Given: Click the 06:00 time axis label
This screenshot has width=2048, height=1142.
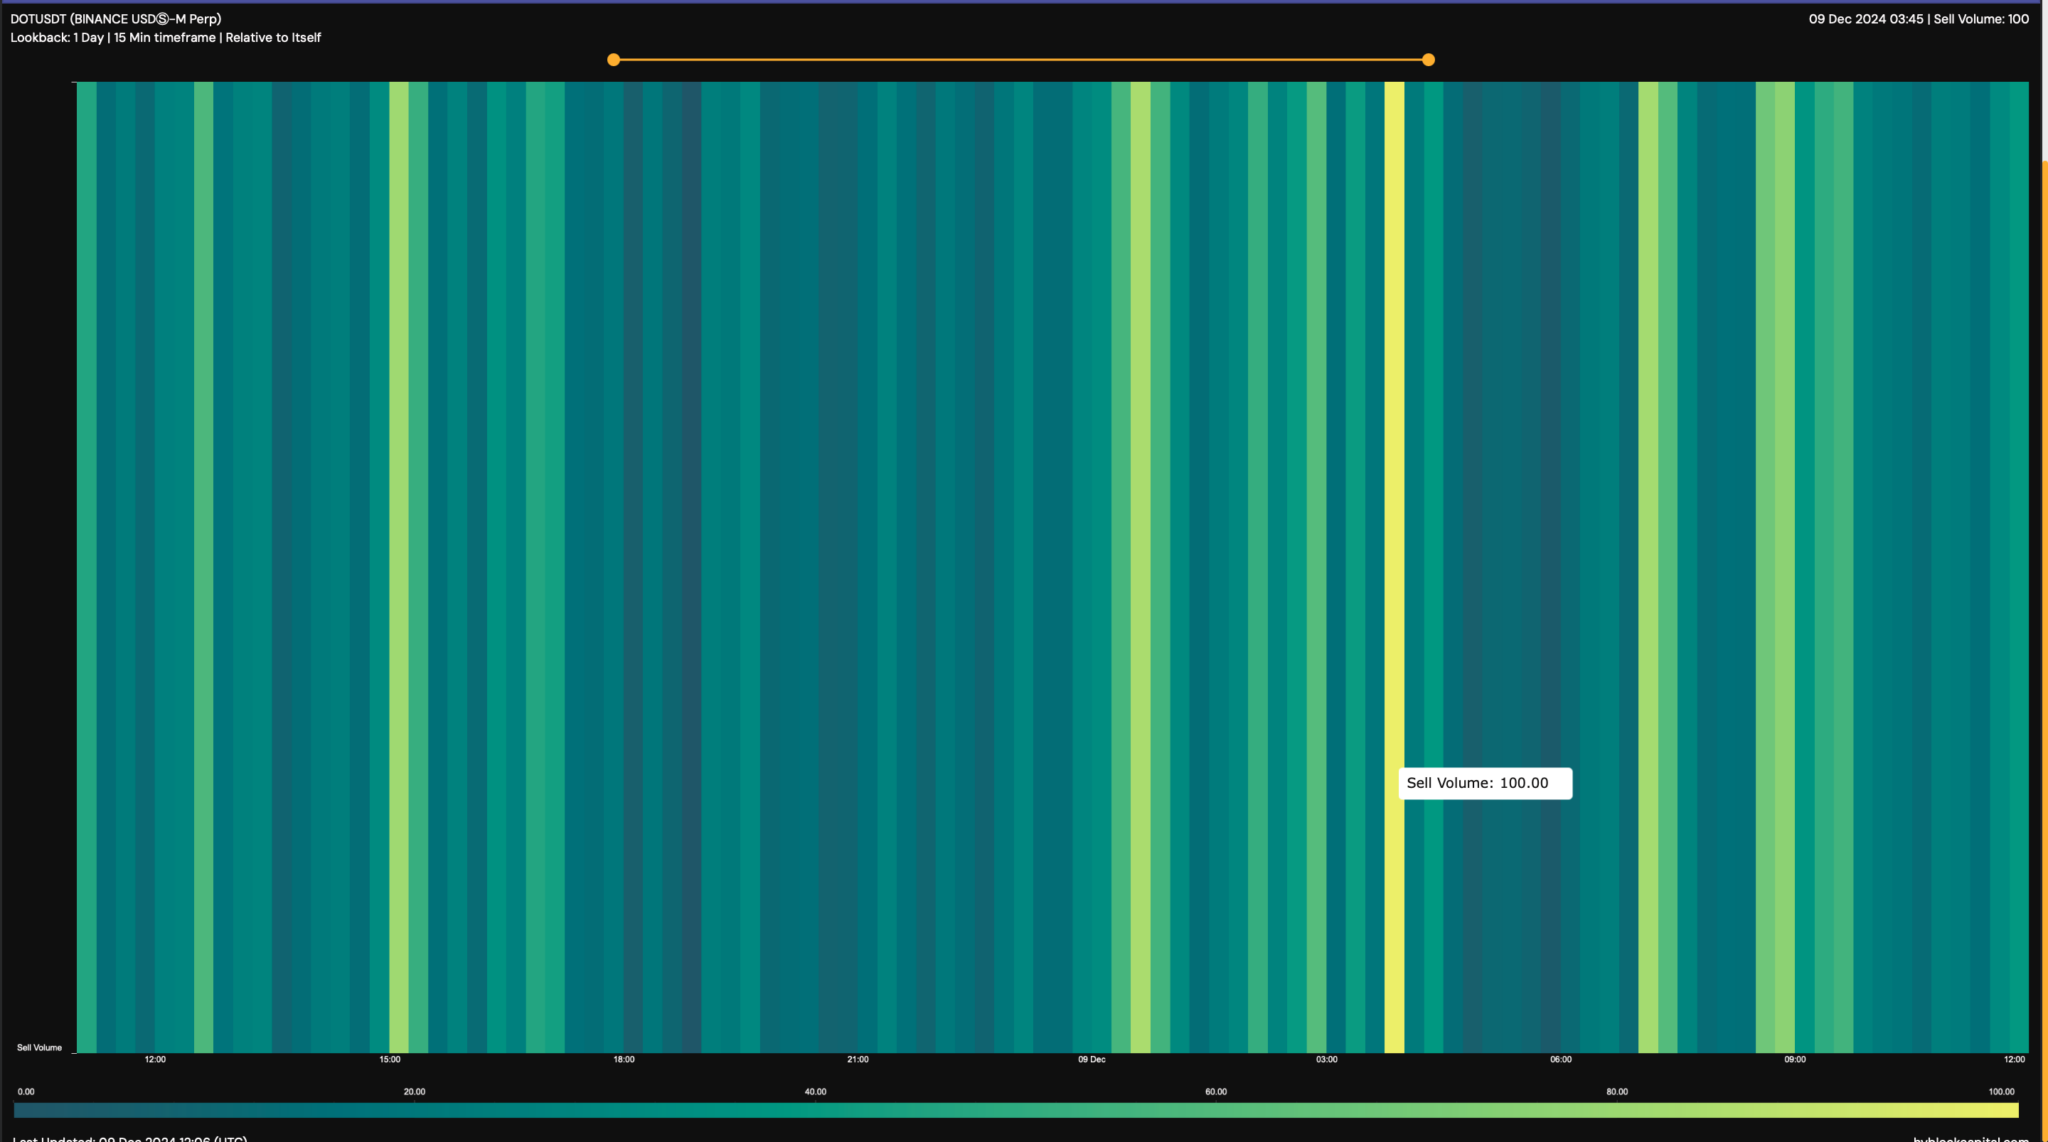Looking at the screenshot, I should tap(1561, 1059).
